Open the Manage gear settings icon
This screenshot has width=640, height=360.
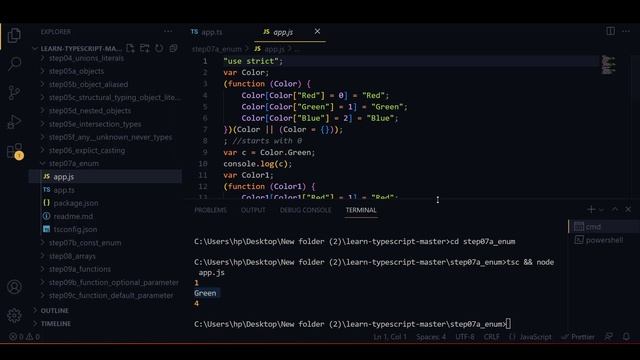coord(14,315)
